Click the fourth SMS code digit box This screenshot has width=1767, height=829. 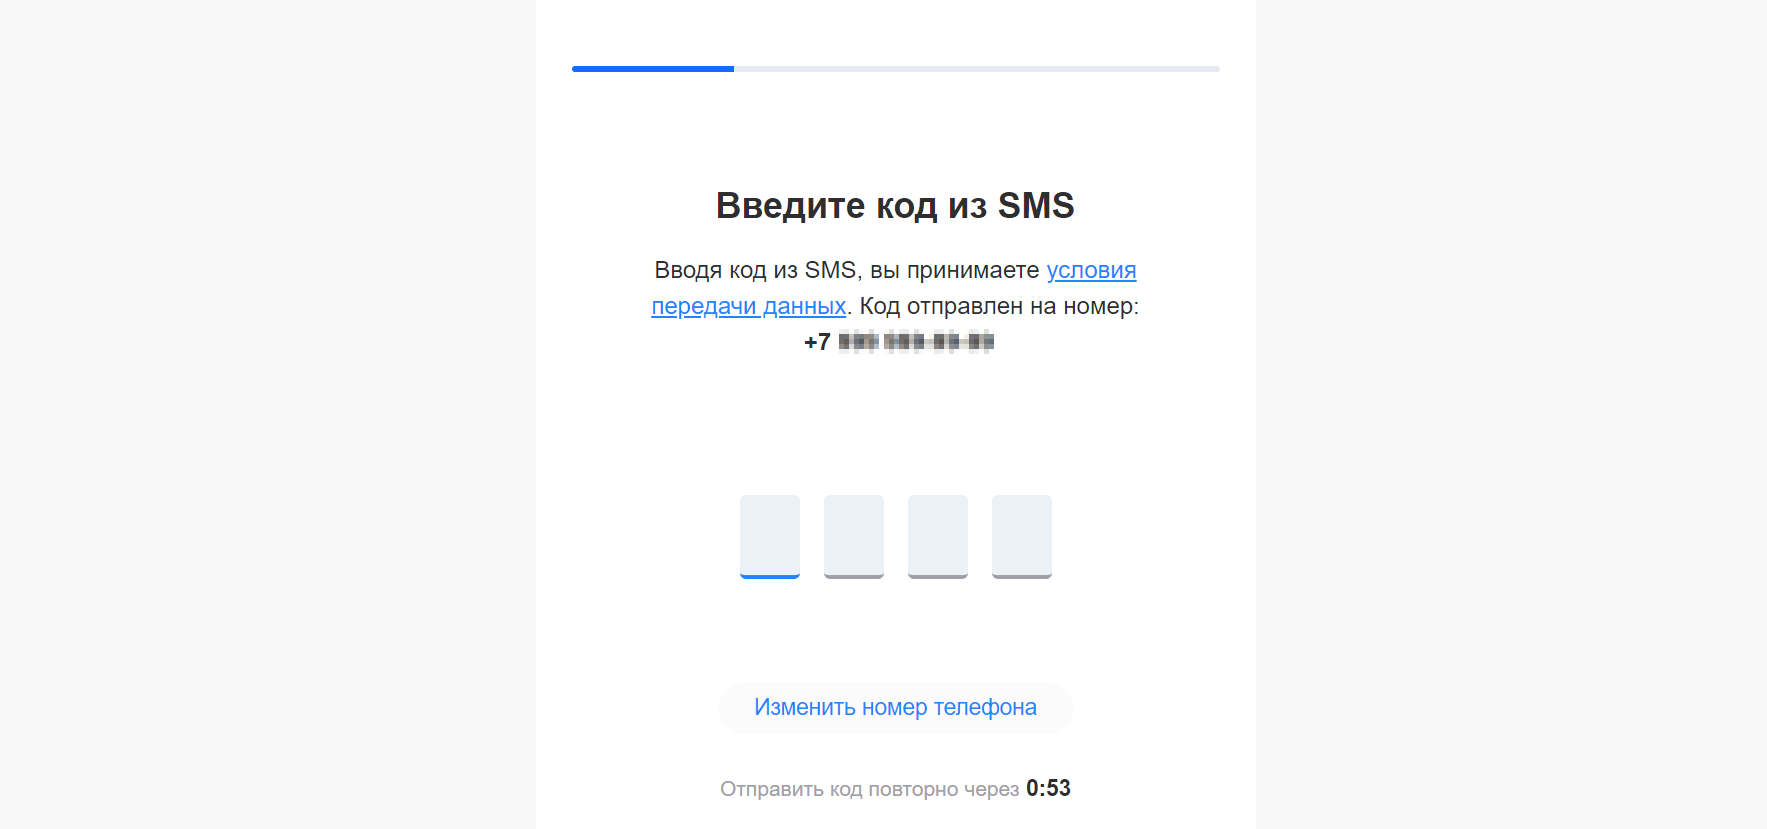coord(1022,536)
